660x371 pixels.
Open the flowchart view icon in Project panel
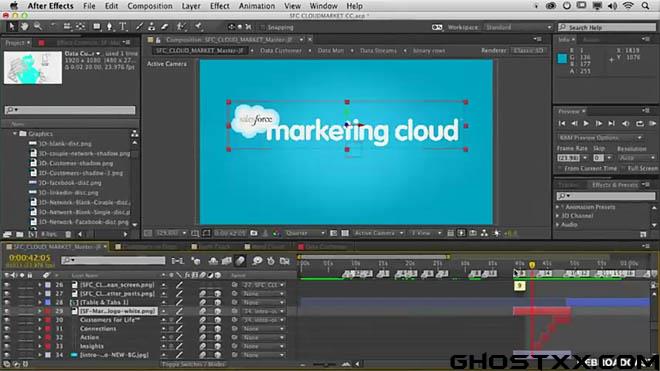click(x=134, y=133)
